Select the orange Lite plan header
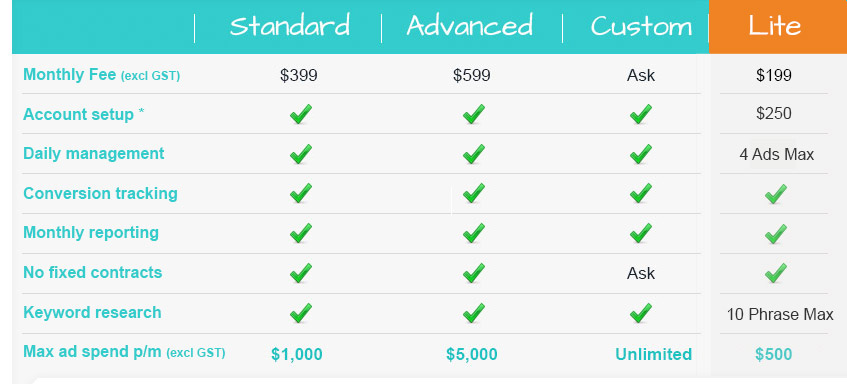Image resolution: width=847 pixels, height=384 pixels. [x=778, y=26]
